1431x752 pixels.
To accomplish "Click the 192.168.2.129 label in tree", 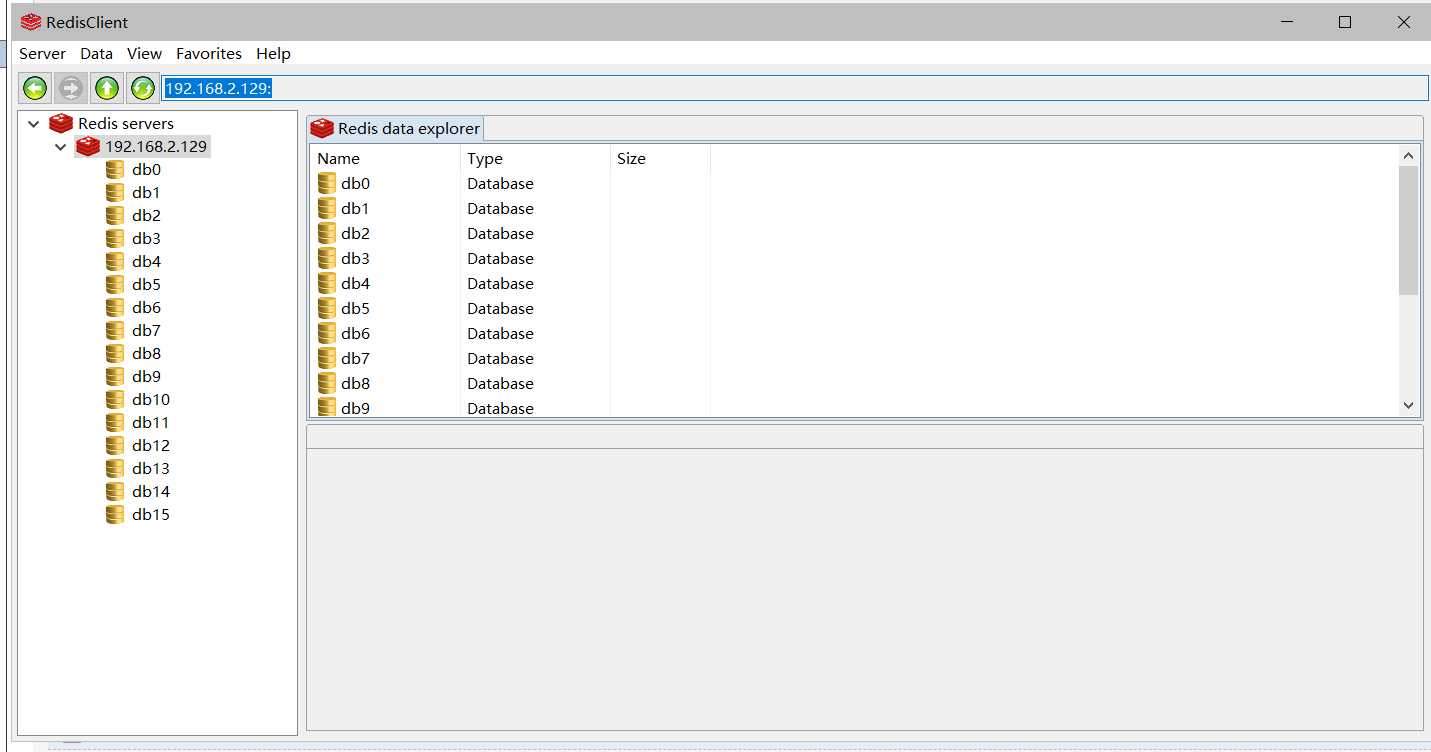I will tap(156, 146).
